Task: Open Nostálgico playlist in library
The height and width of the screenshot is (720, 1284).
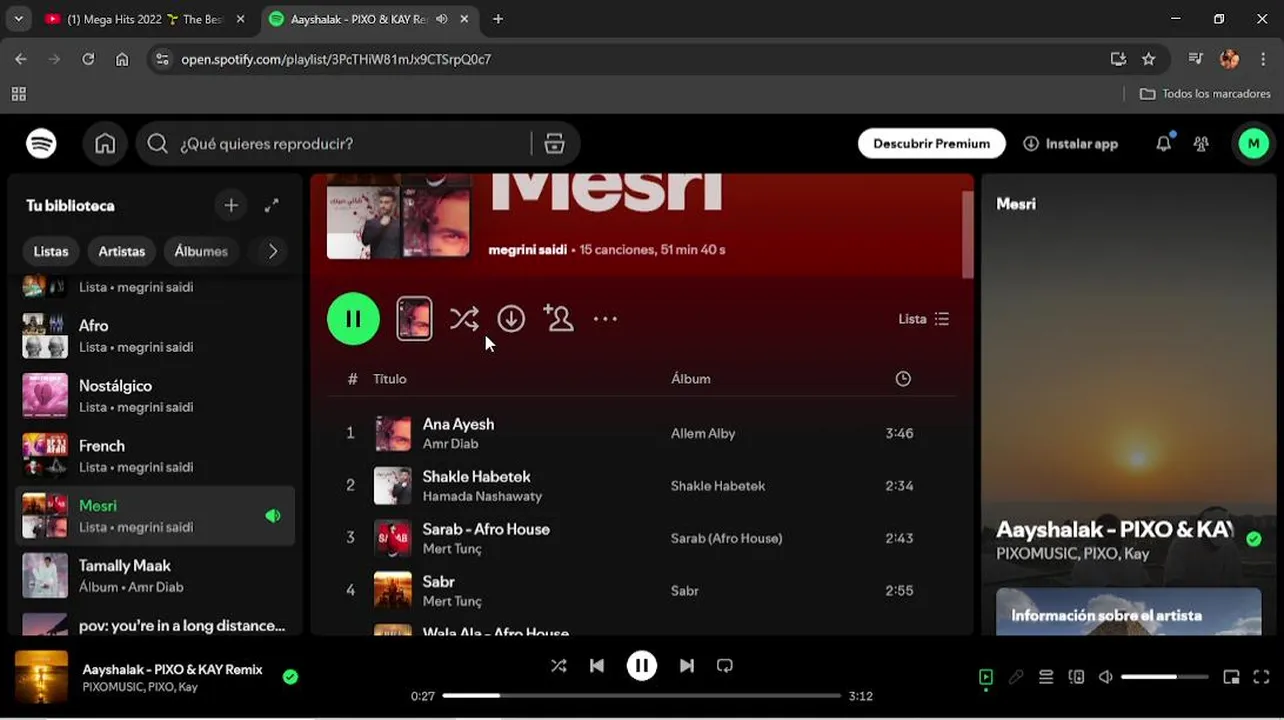Action: click(155, 396)
